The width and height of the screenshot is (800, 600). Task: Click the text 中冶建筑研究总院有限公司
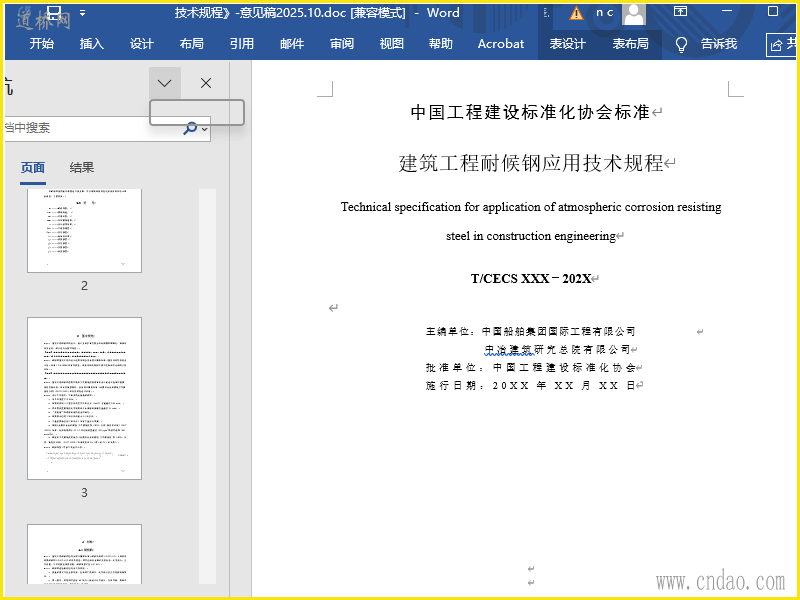coord(557,349)
